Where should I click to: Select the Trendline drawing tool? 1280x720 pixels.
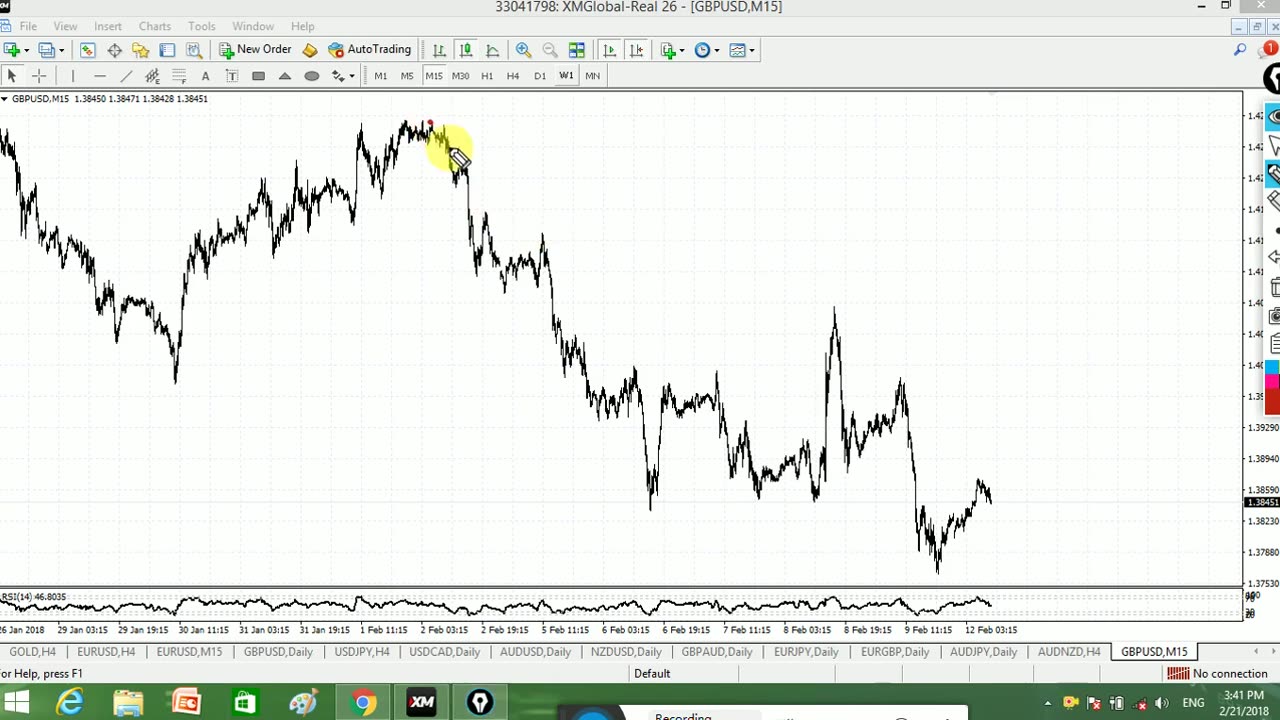(x=126, y=76)
